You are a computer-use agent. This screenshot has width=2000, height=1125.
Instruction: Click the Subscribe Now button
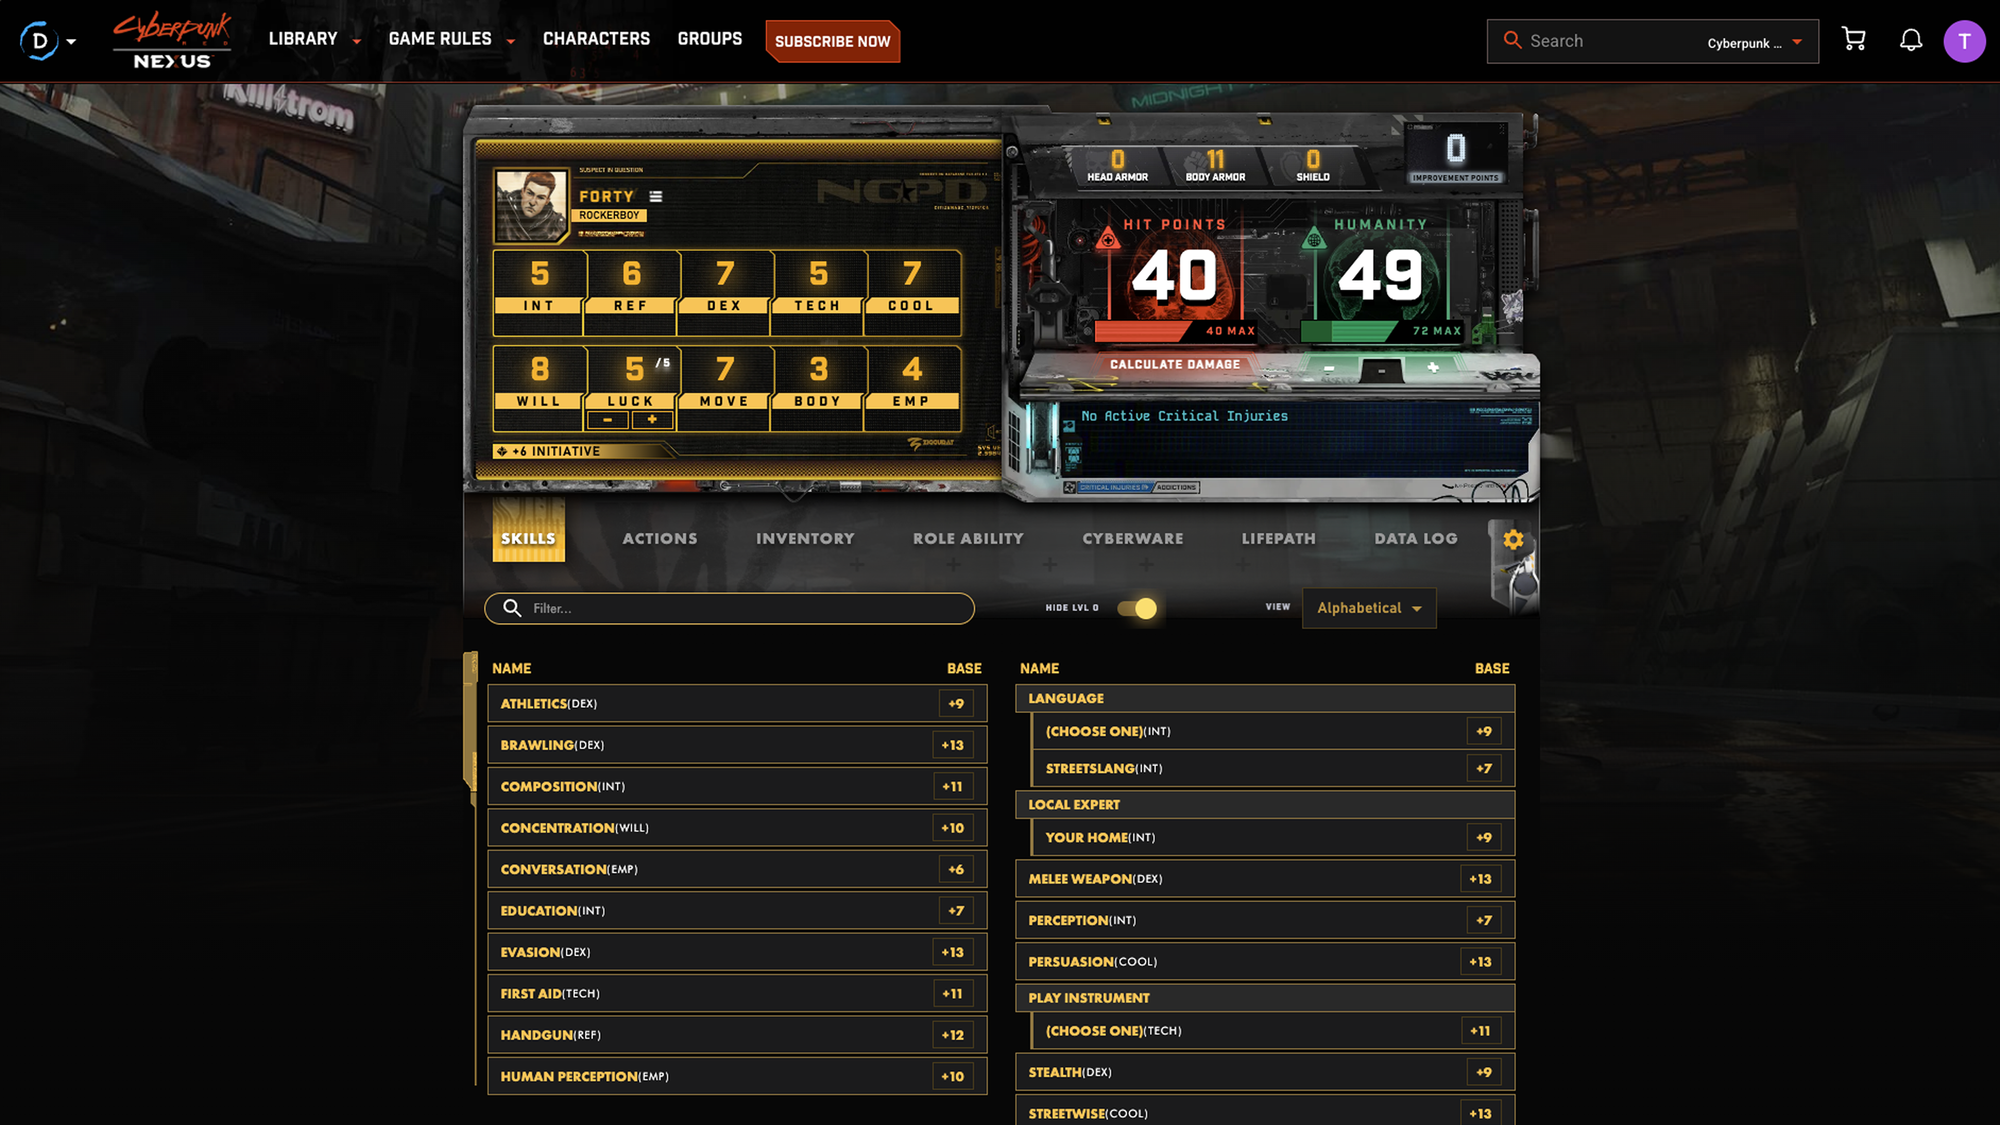pyautogui.click(x=832, y=41)
